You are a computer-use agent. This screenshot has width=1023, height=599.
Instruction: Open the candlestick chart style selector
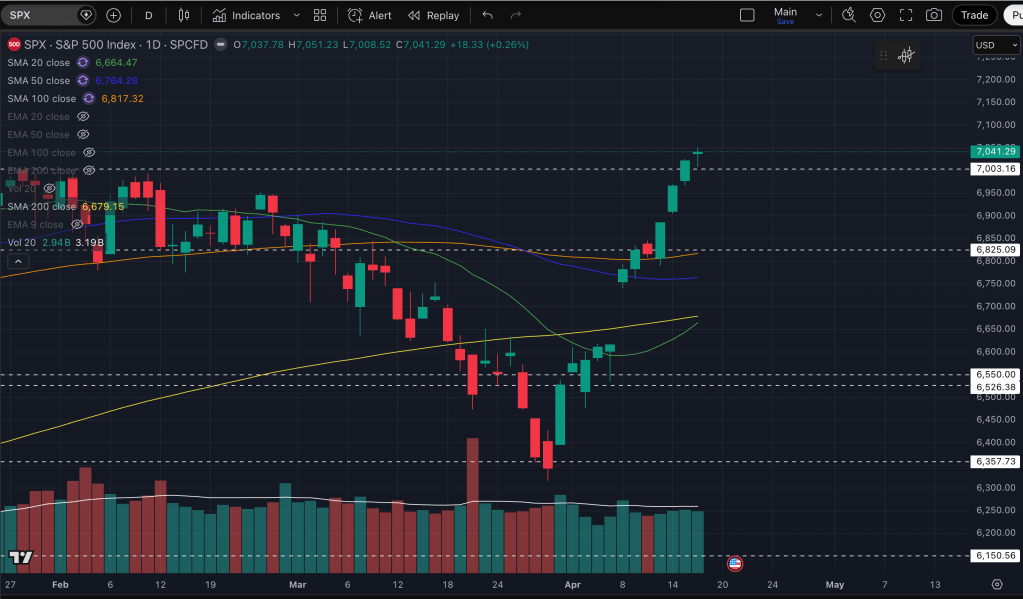pos(183,15)
